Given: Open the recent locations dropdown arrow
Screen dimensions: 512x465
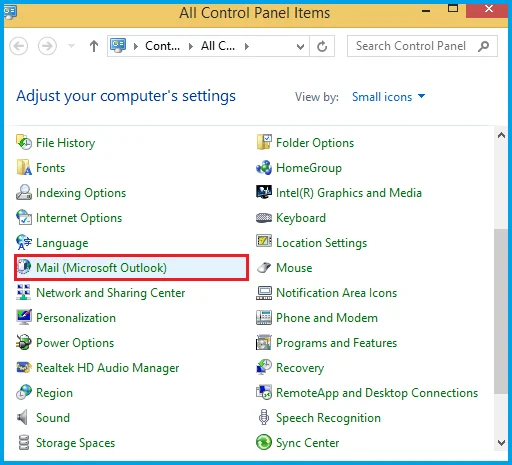Looking at the screenshot, I should point(71,46).
